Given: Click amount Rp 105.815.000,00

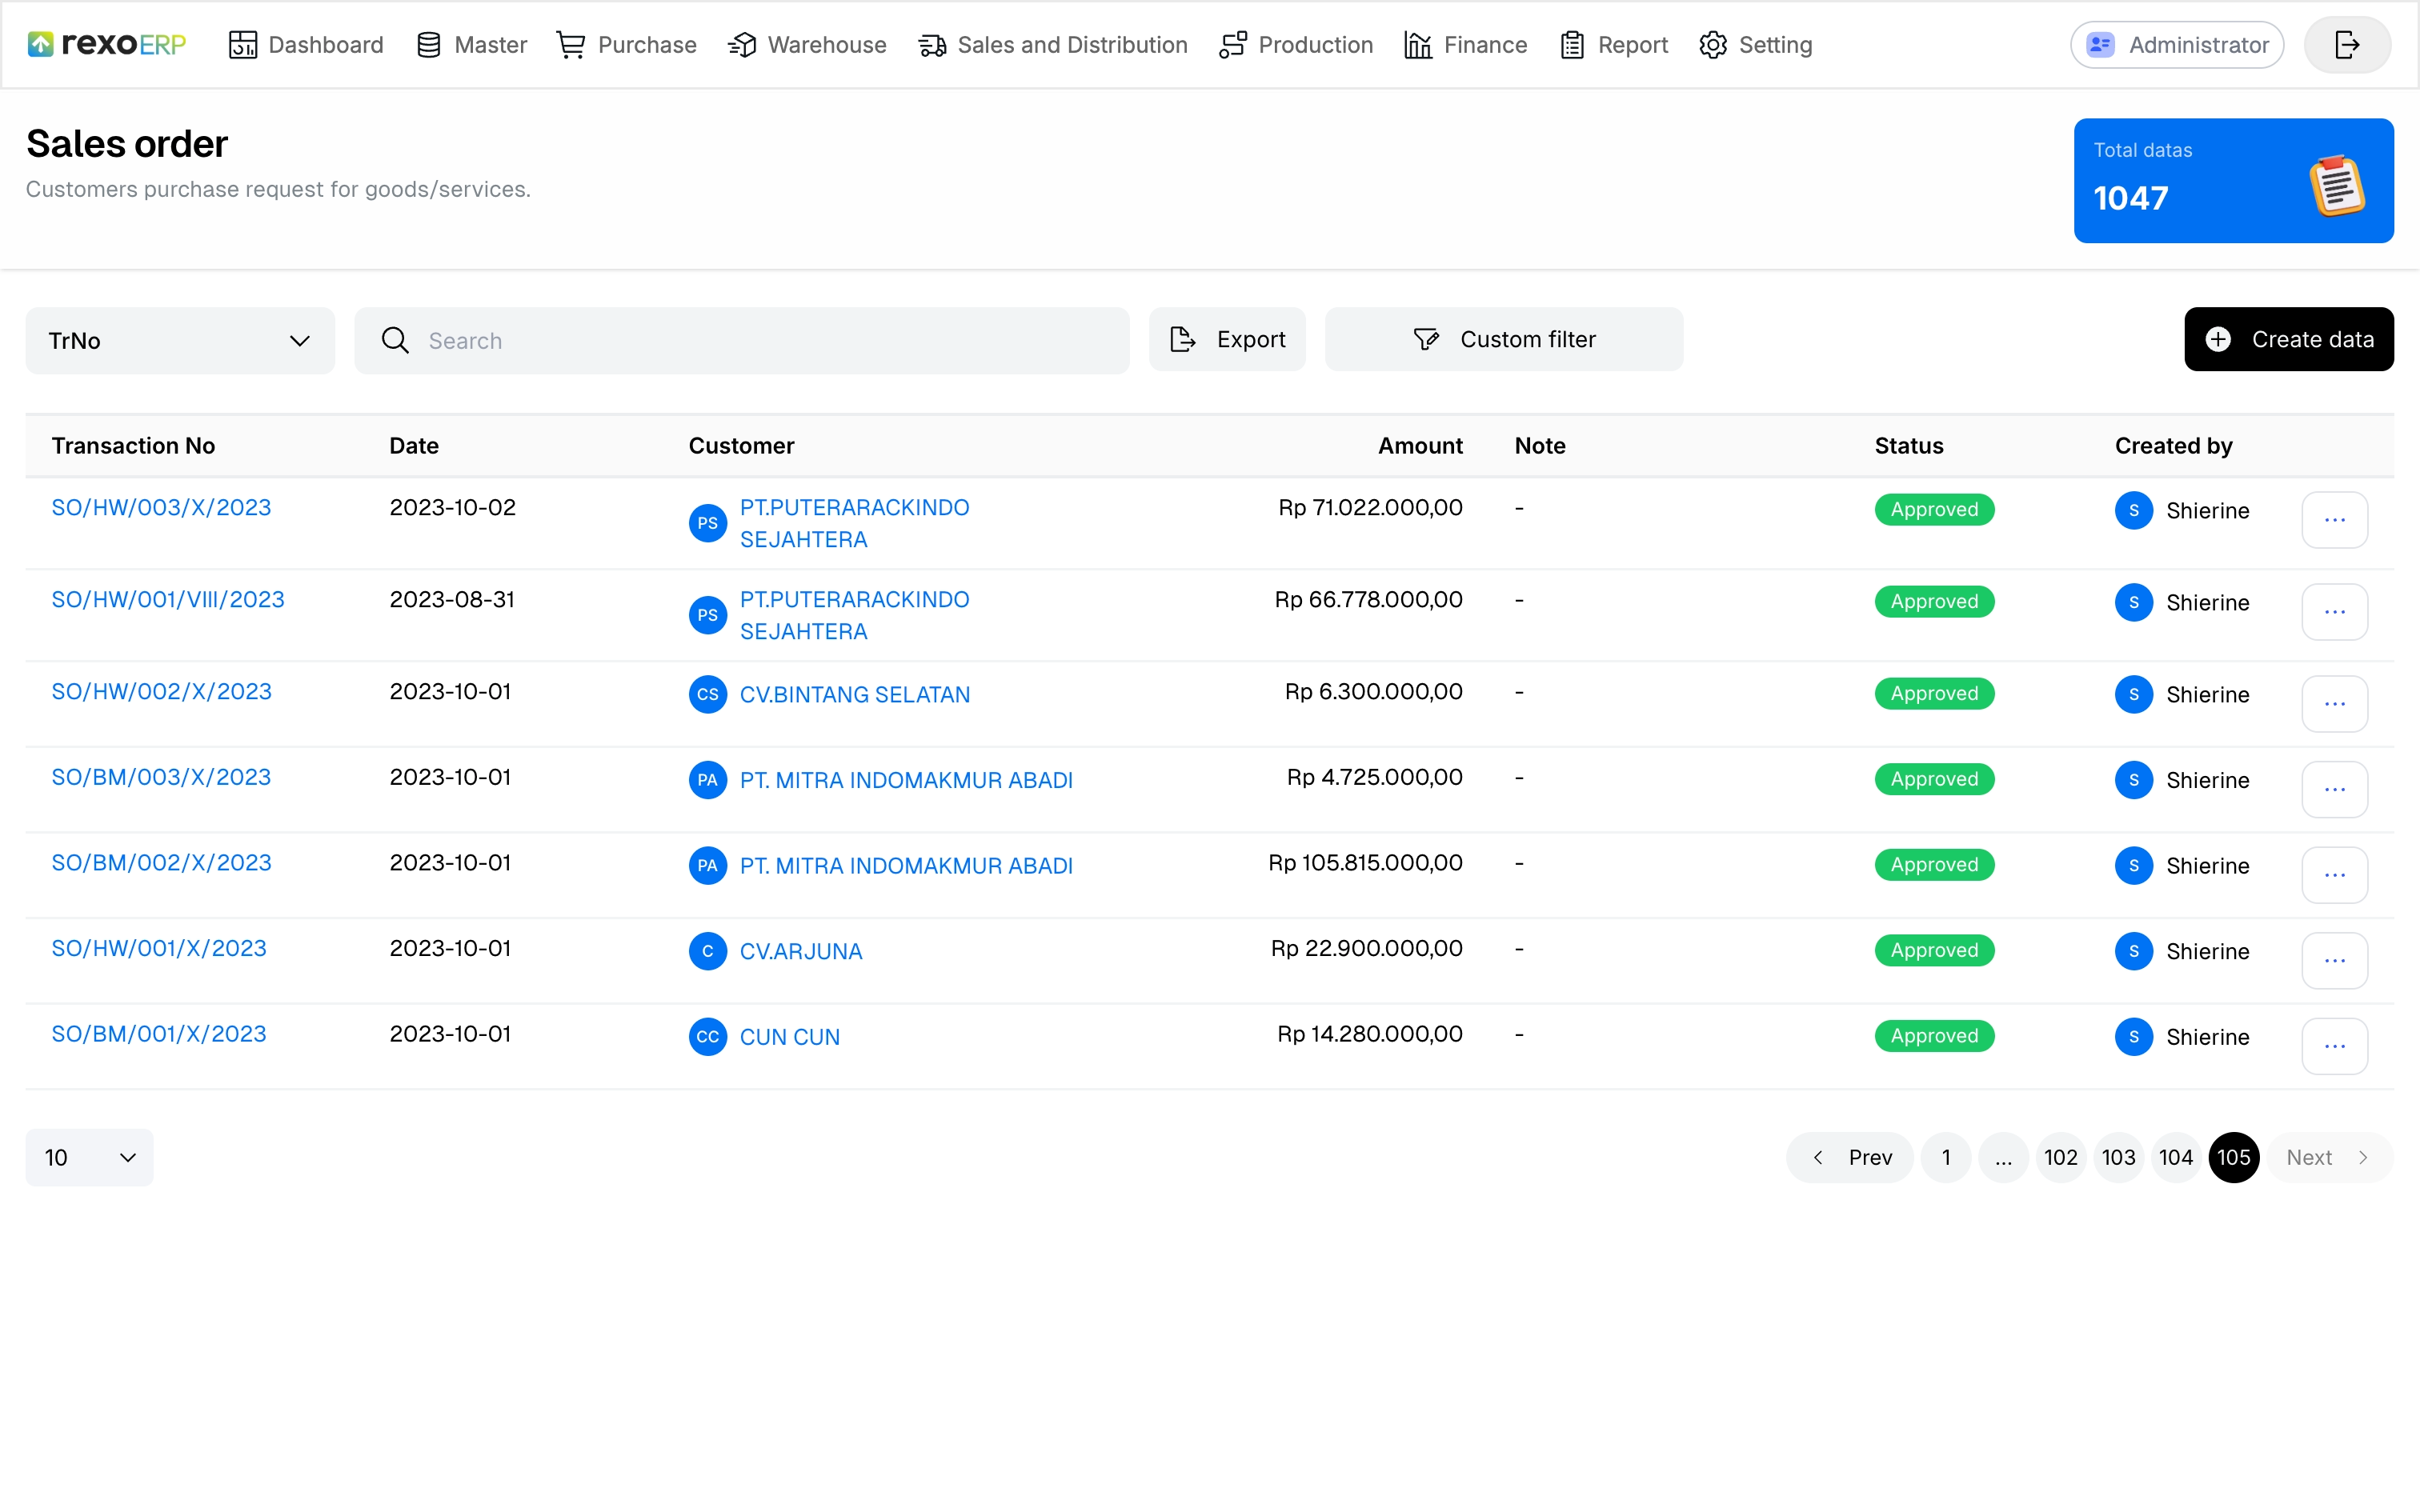Looking at the screenshot, I should coord(1365,863).
